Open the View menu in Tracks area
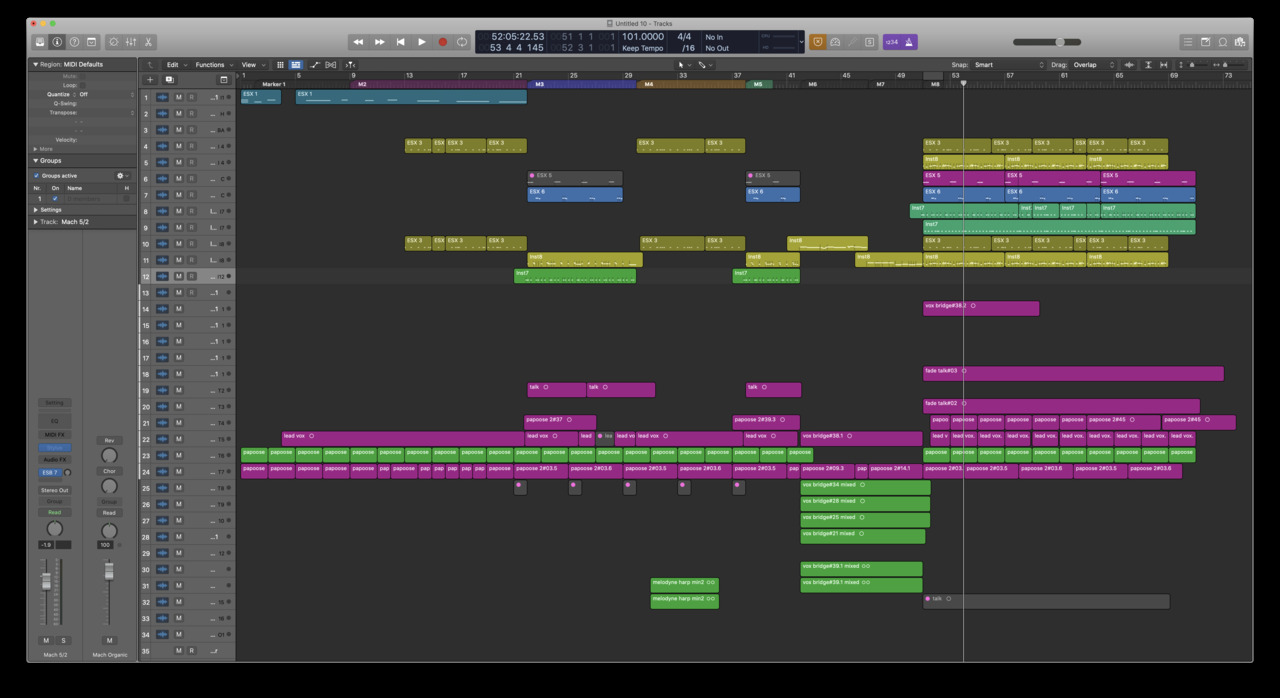The width and height of the screenshot is (1280, 698). pyautogui.click(x=251, y=65)
